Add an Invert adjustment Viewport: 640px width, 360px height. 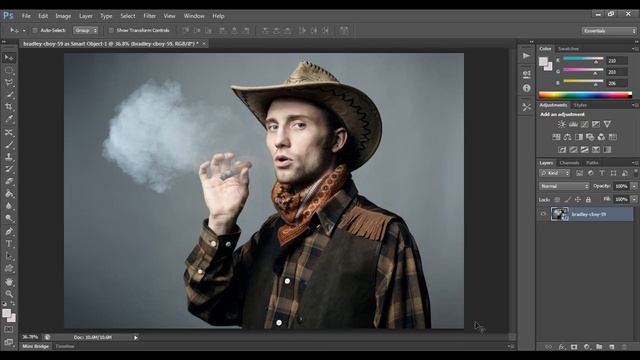[562, 150]
